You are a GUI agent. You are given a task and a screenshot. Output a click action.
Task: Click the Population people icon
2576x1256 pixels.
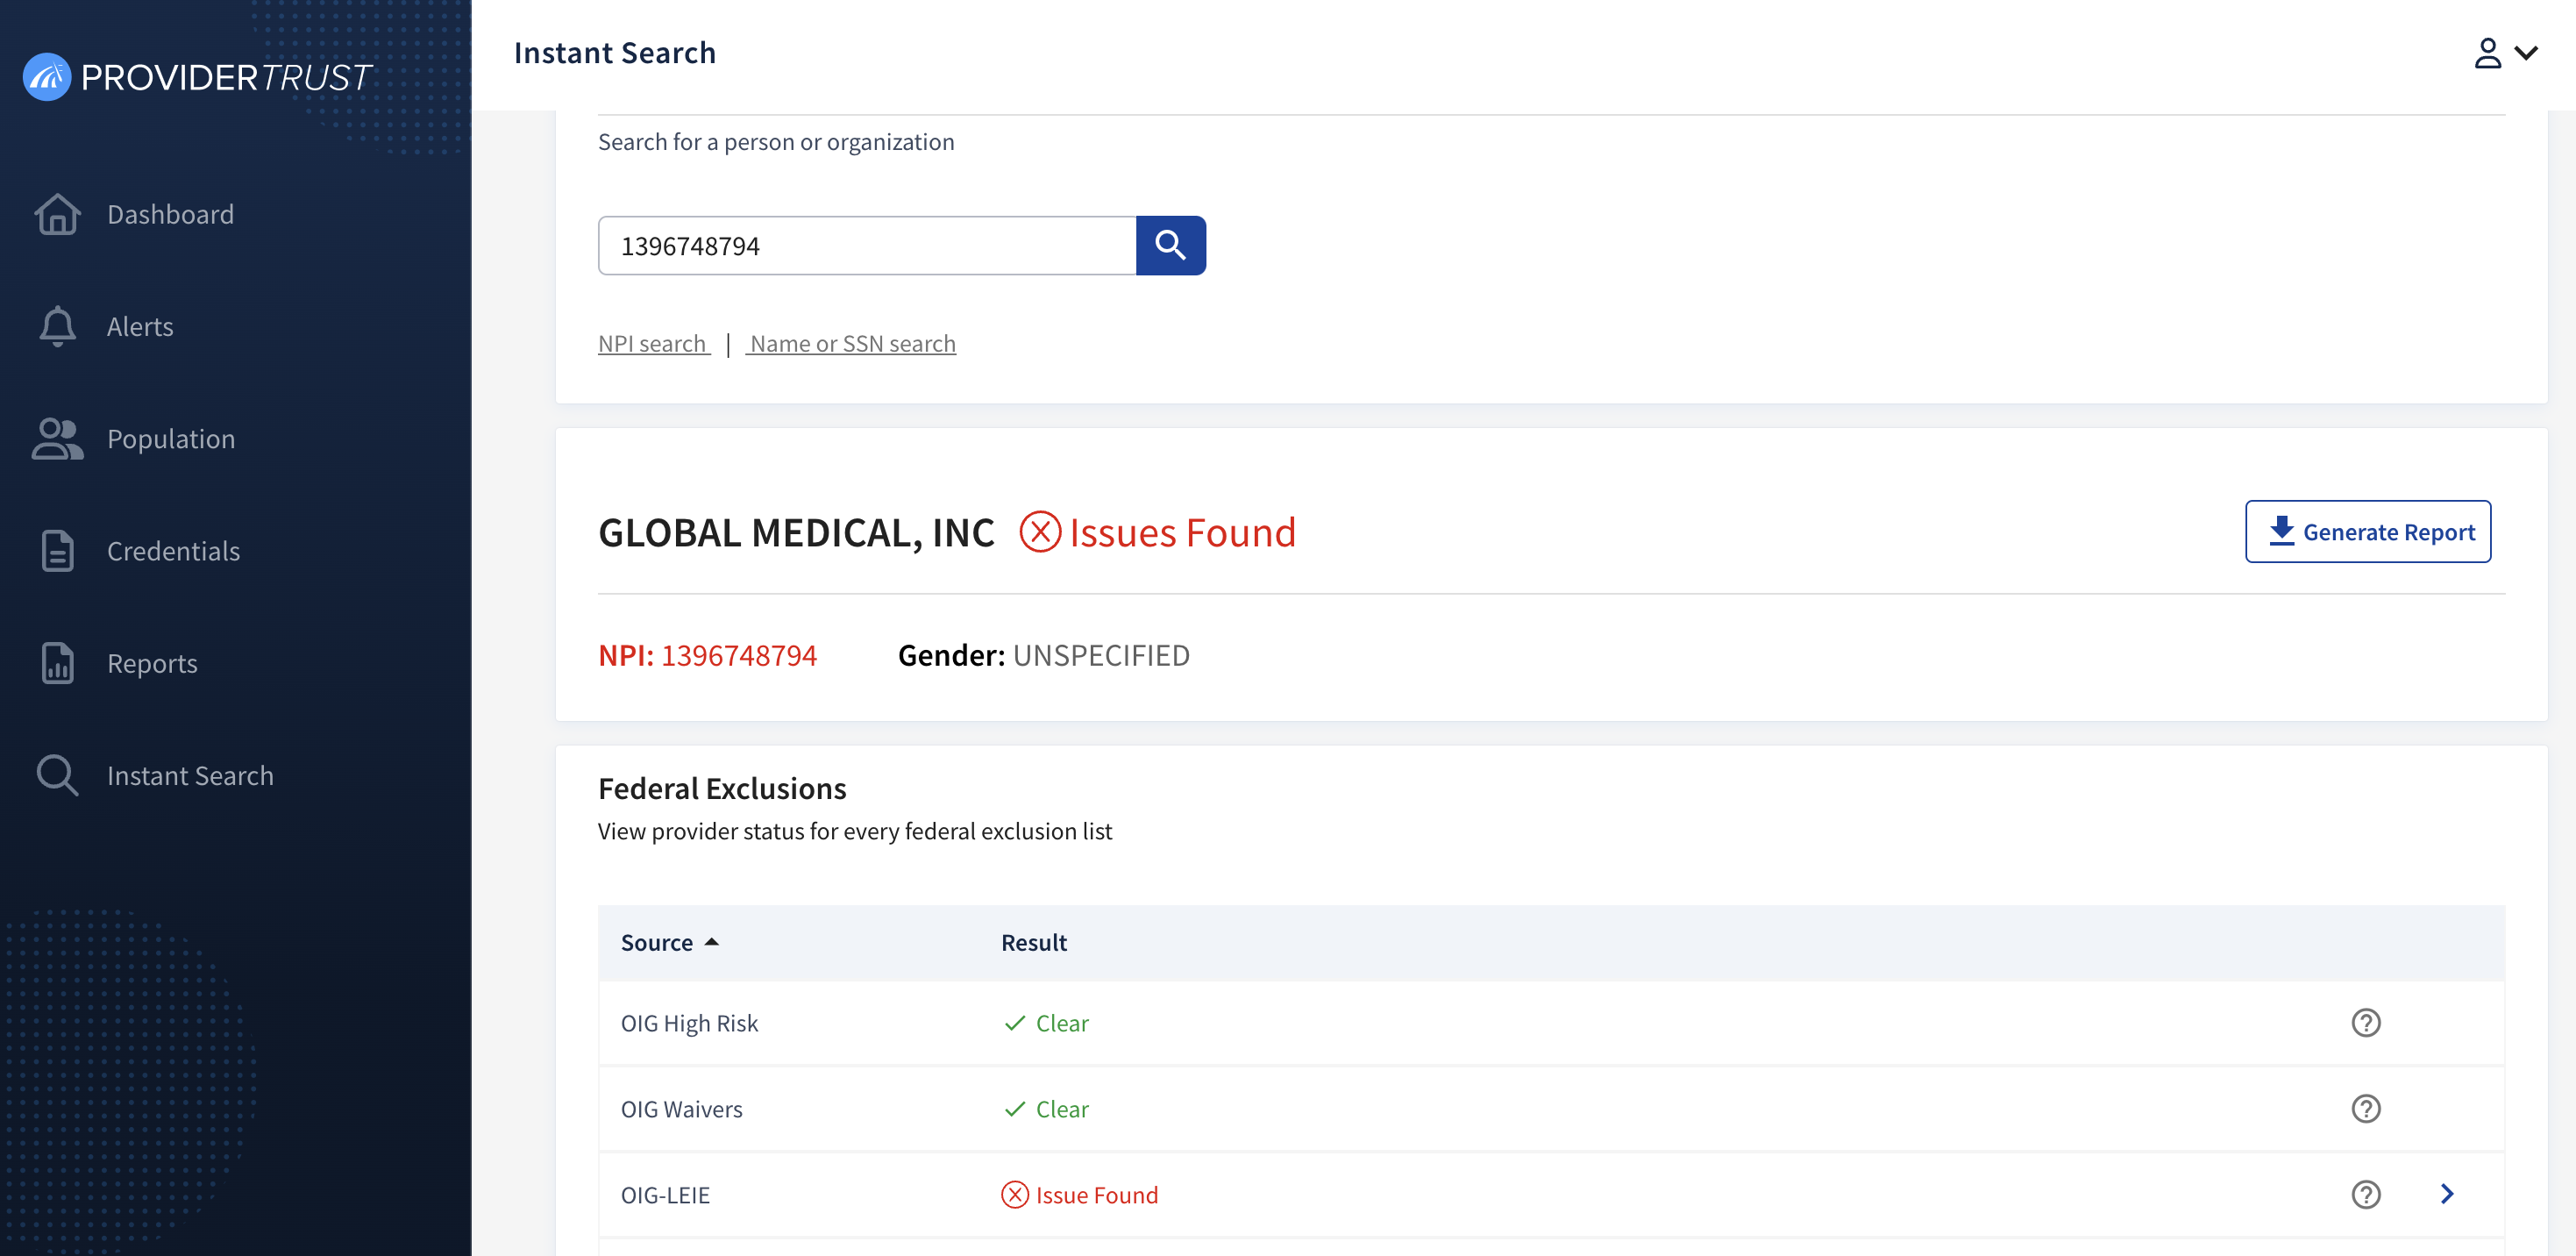(57, 439)
